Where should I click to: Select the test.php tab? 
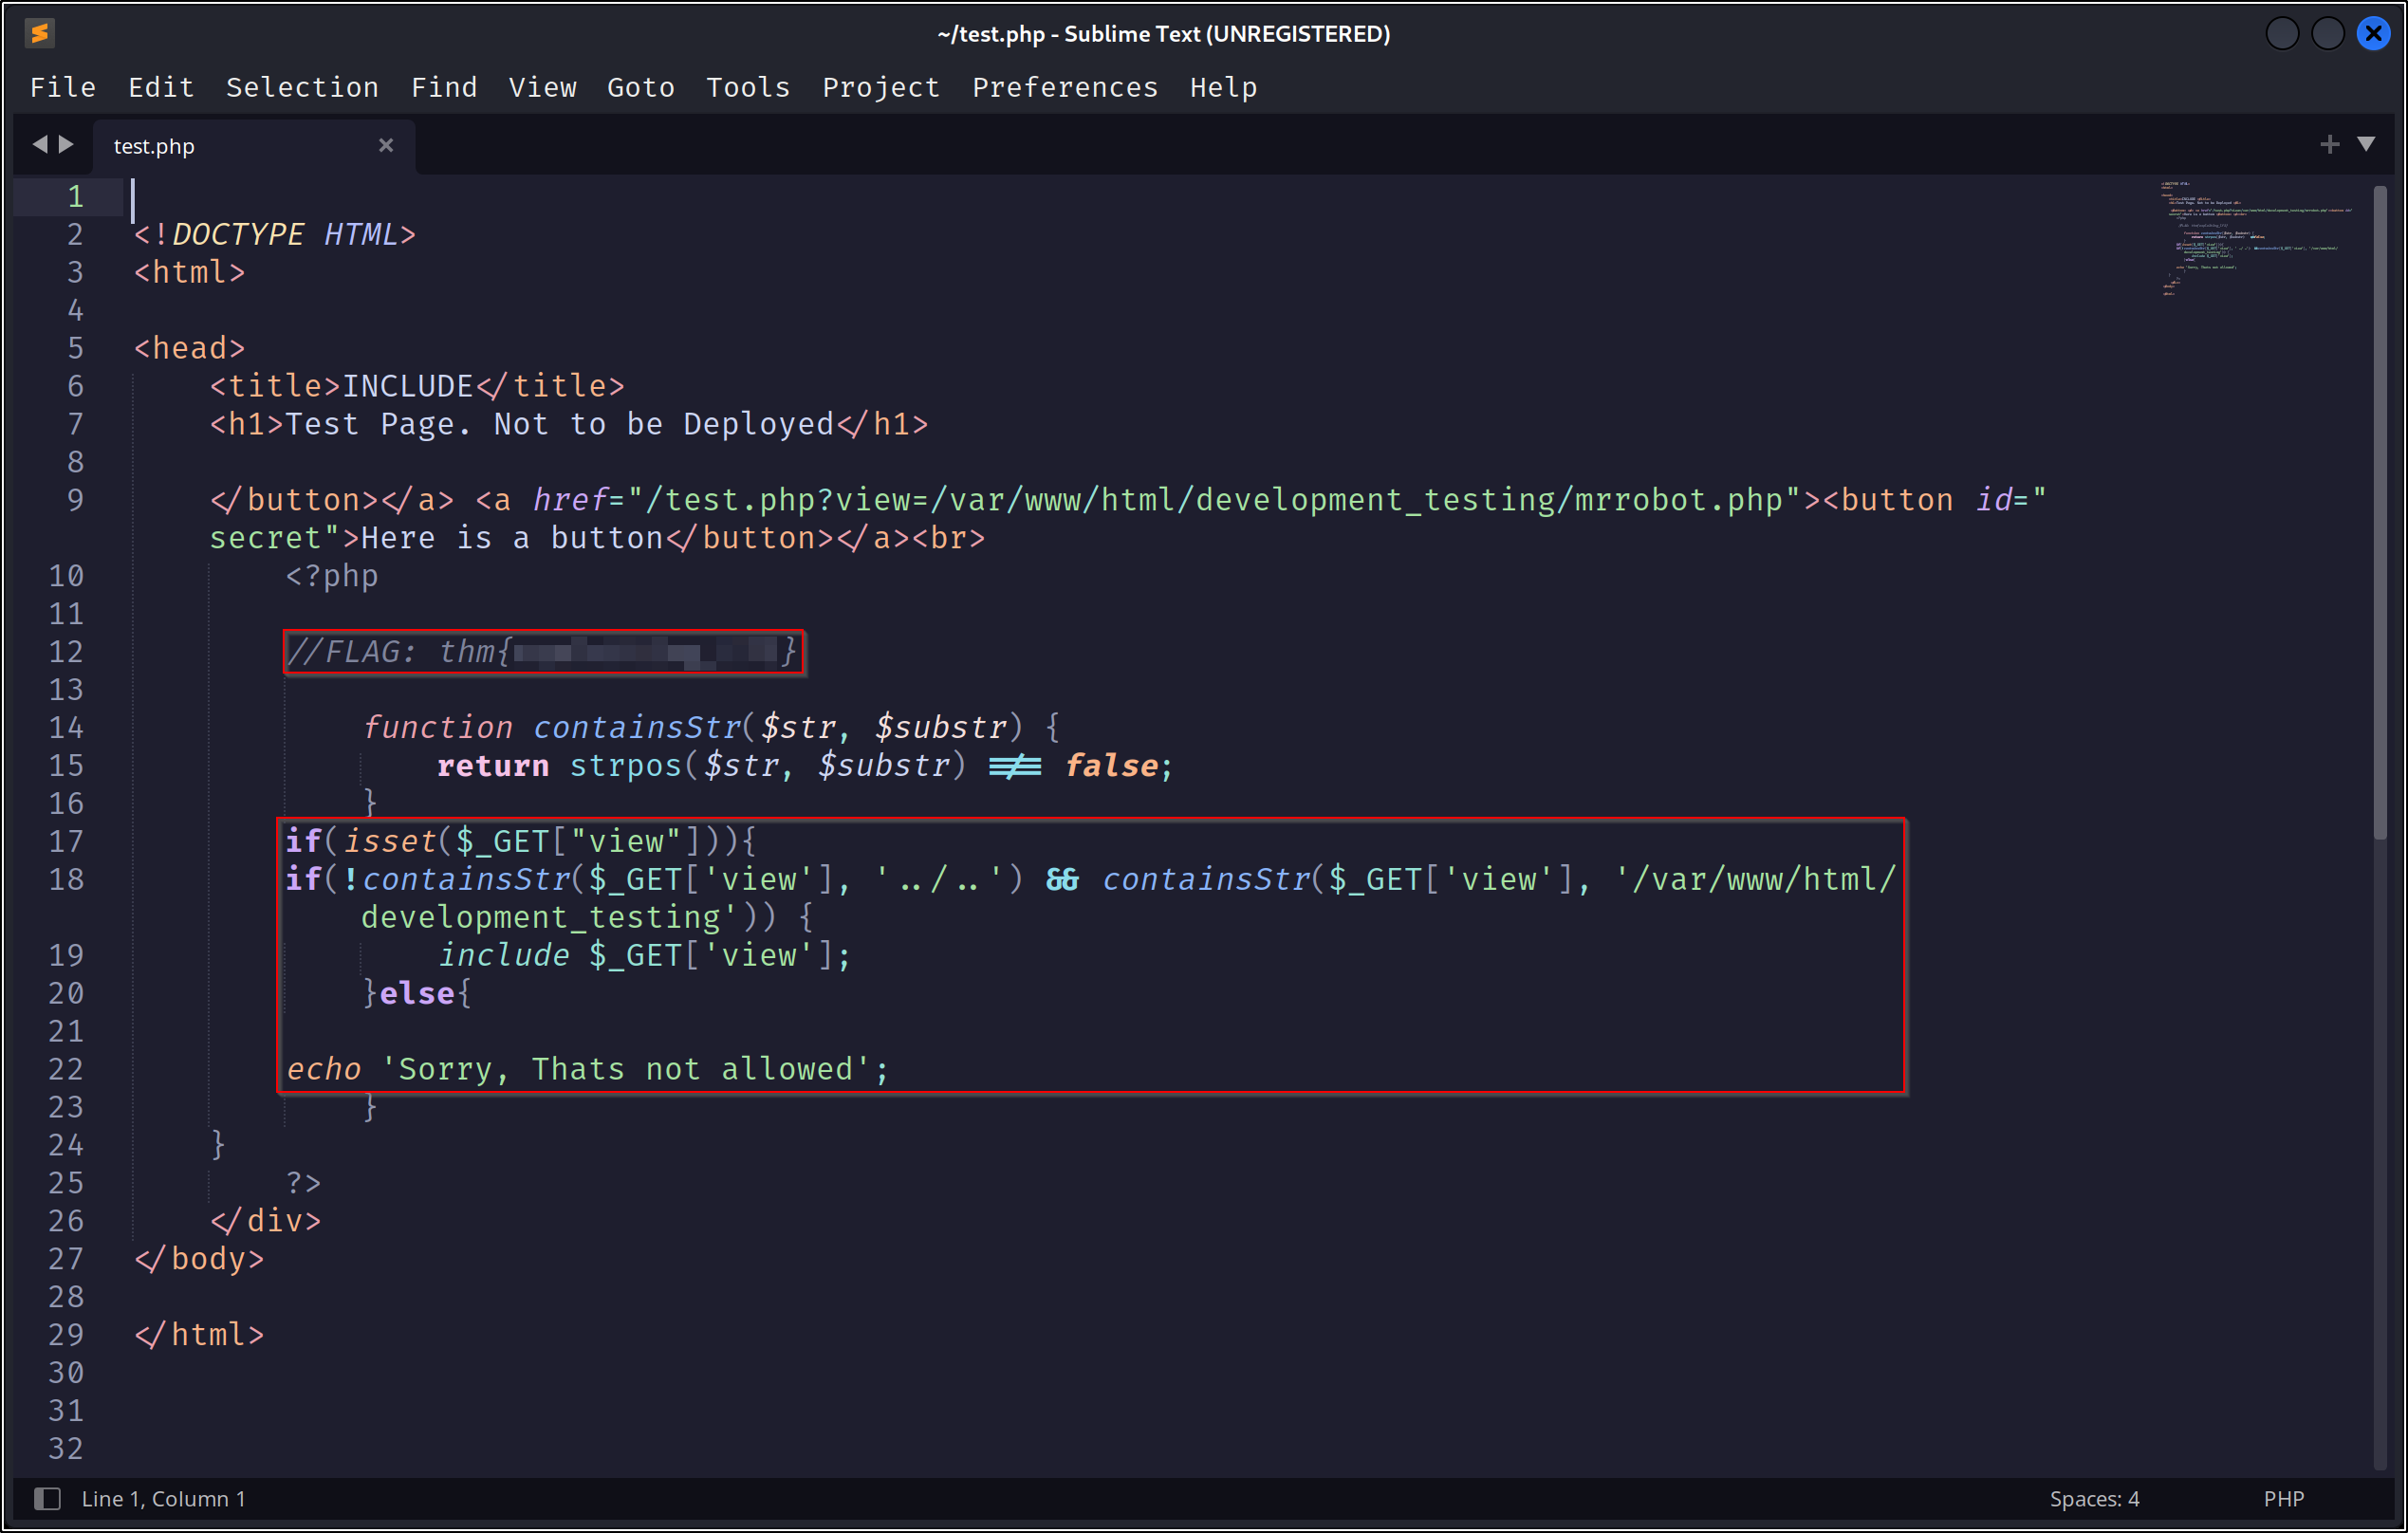[x=154, y=146]
